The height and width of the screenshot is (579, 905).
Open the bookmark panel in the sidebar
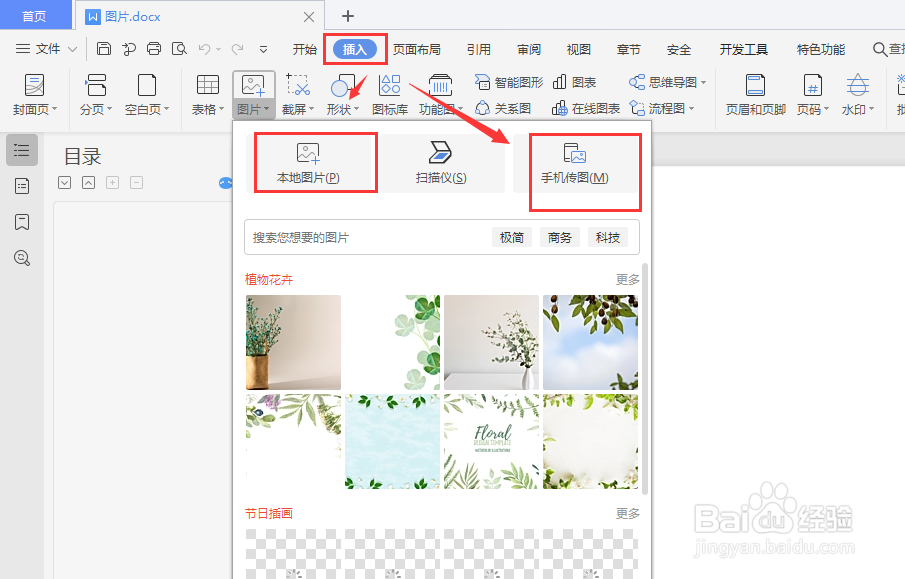21,222
